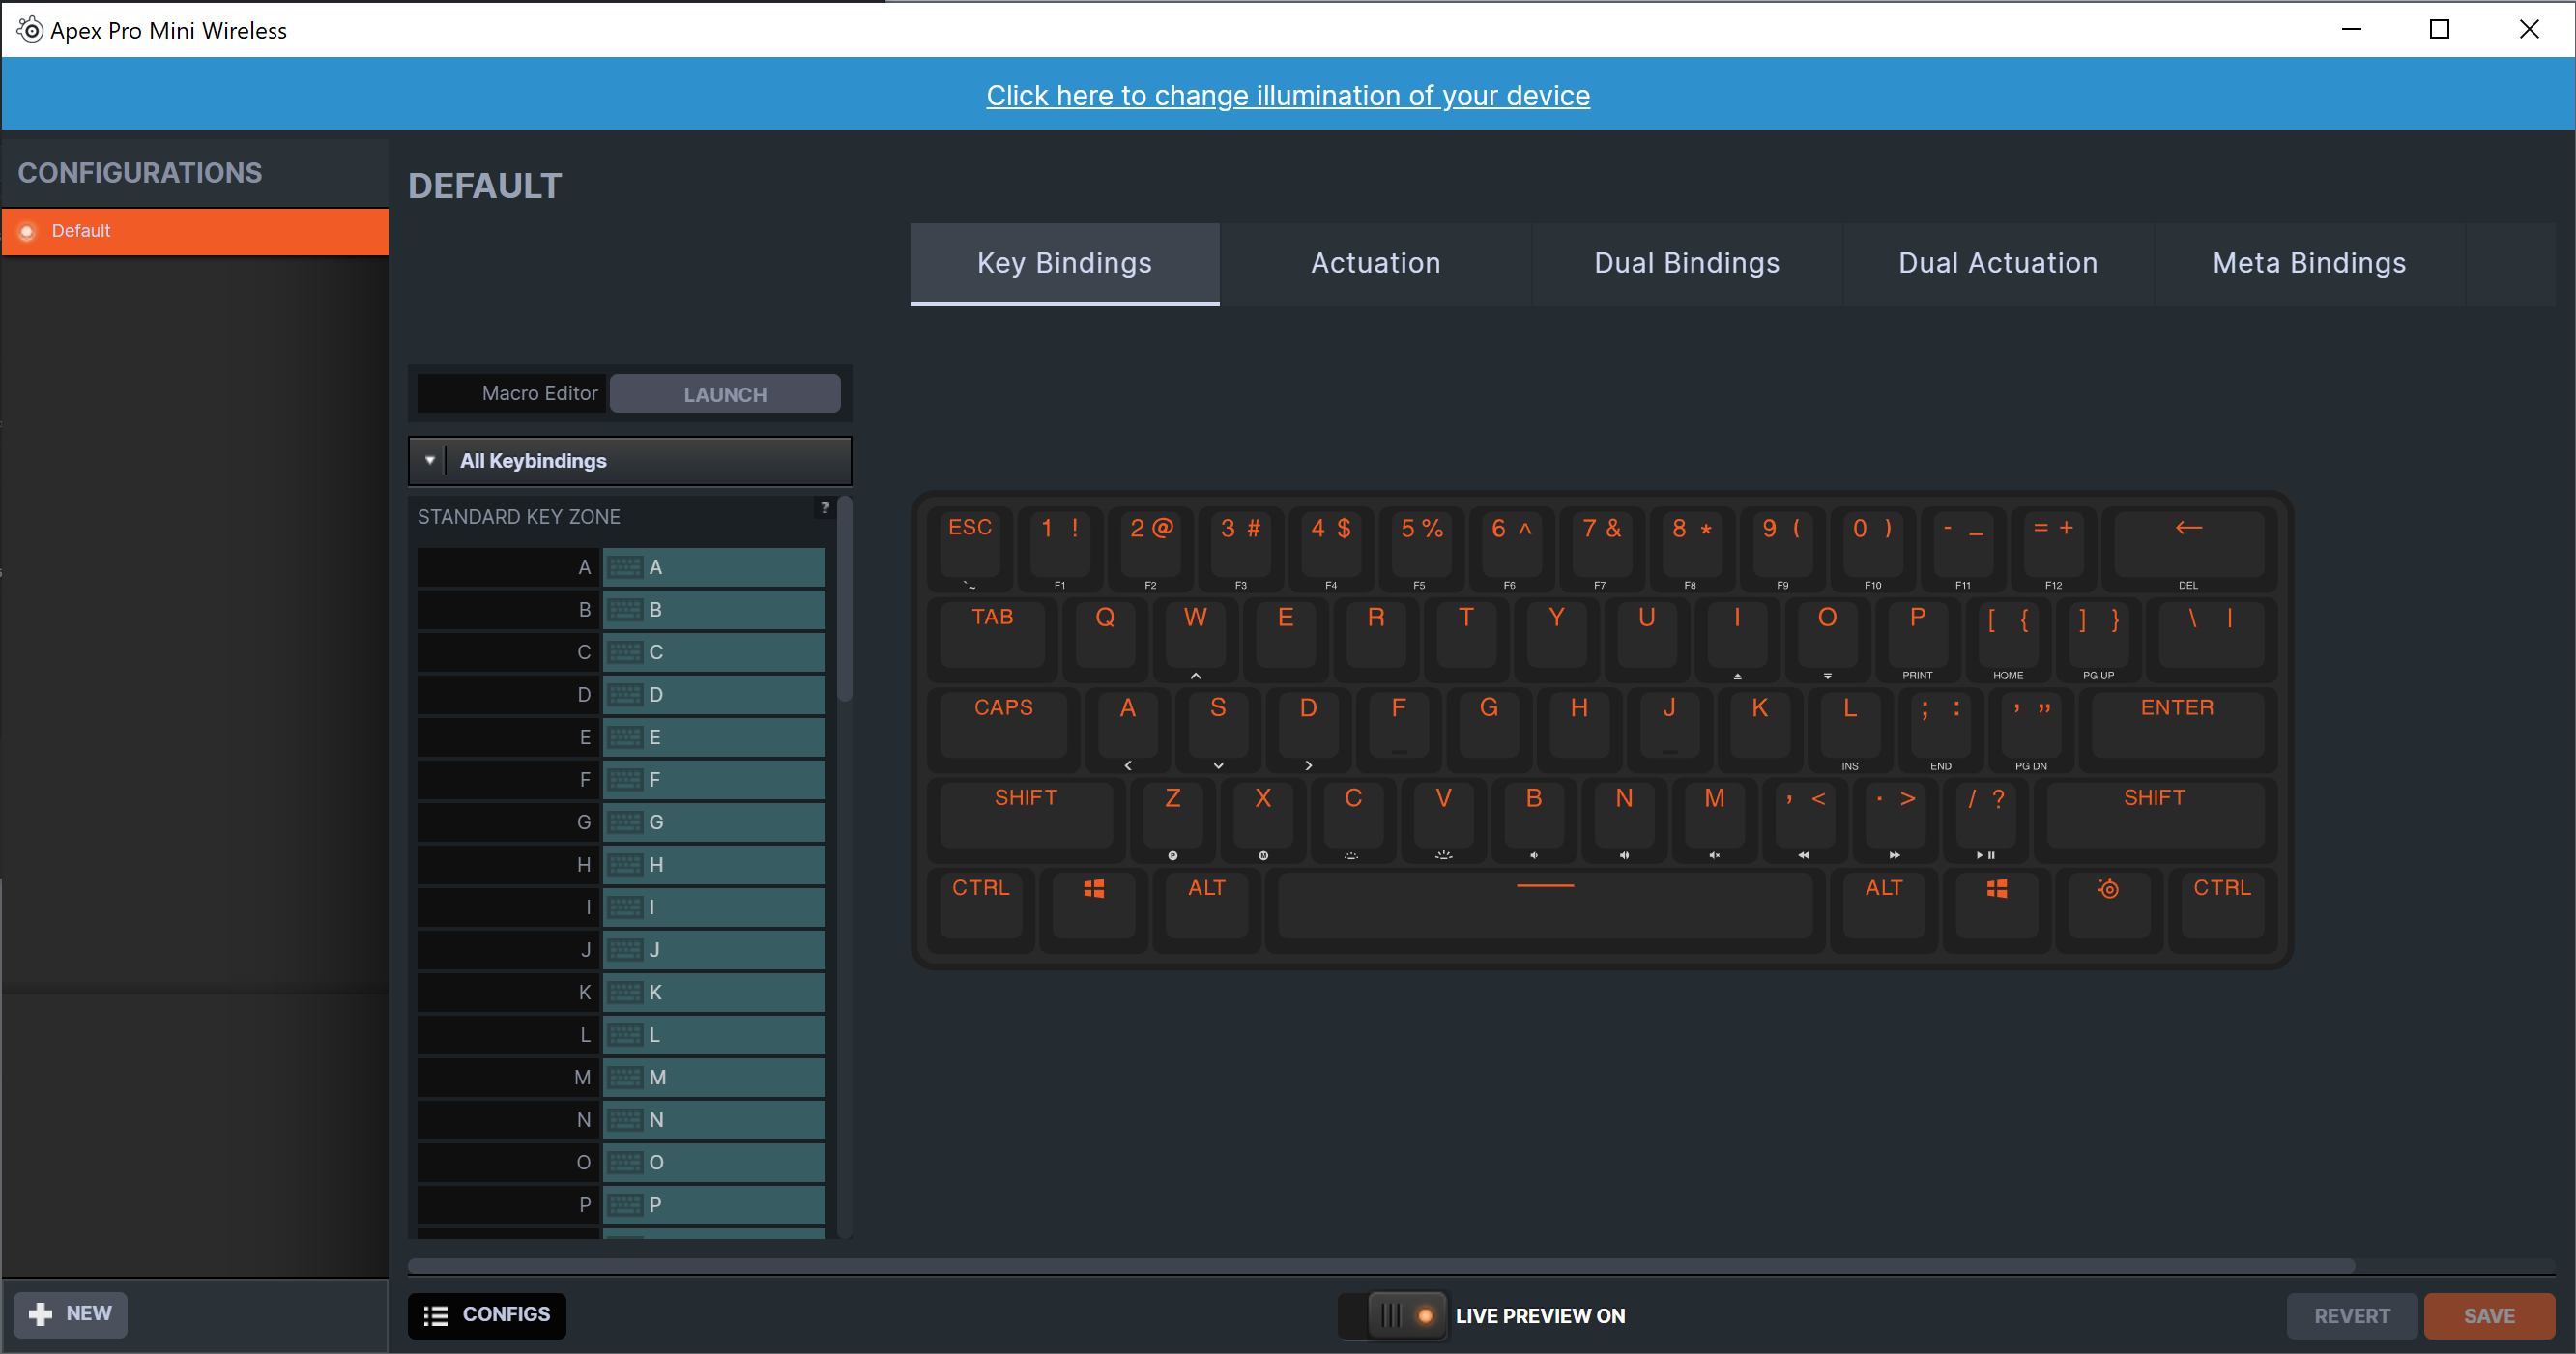
Task: Select the CAPS key on keyboard diagram
Action: (1003, 728)
